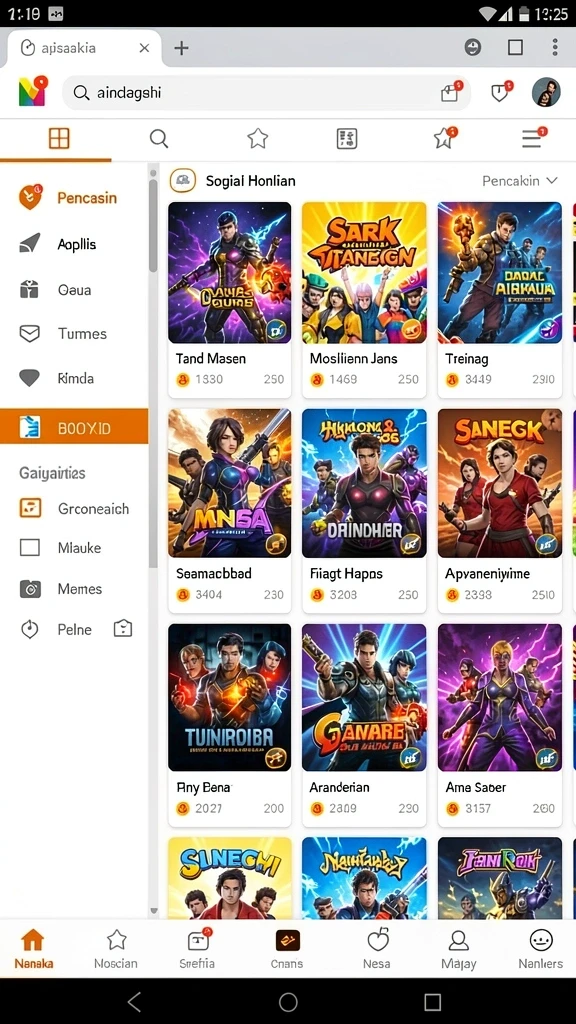Open the Seamacbbad game thumbnail
Screen dimensions: 576x1024
click(229, 483)
